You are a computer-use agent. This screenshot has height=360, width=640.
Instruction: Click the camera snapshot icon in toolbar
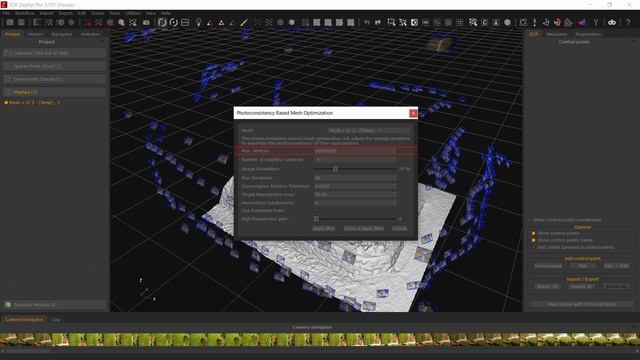click(x=146, y=22)
